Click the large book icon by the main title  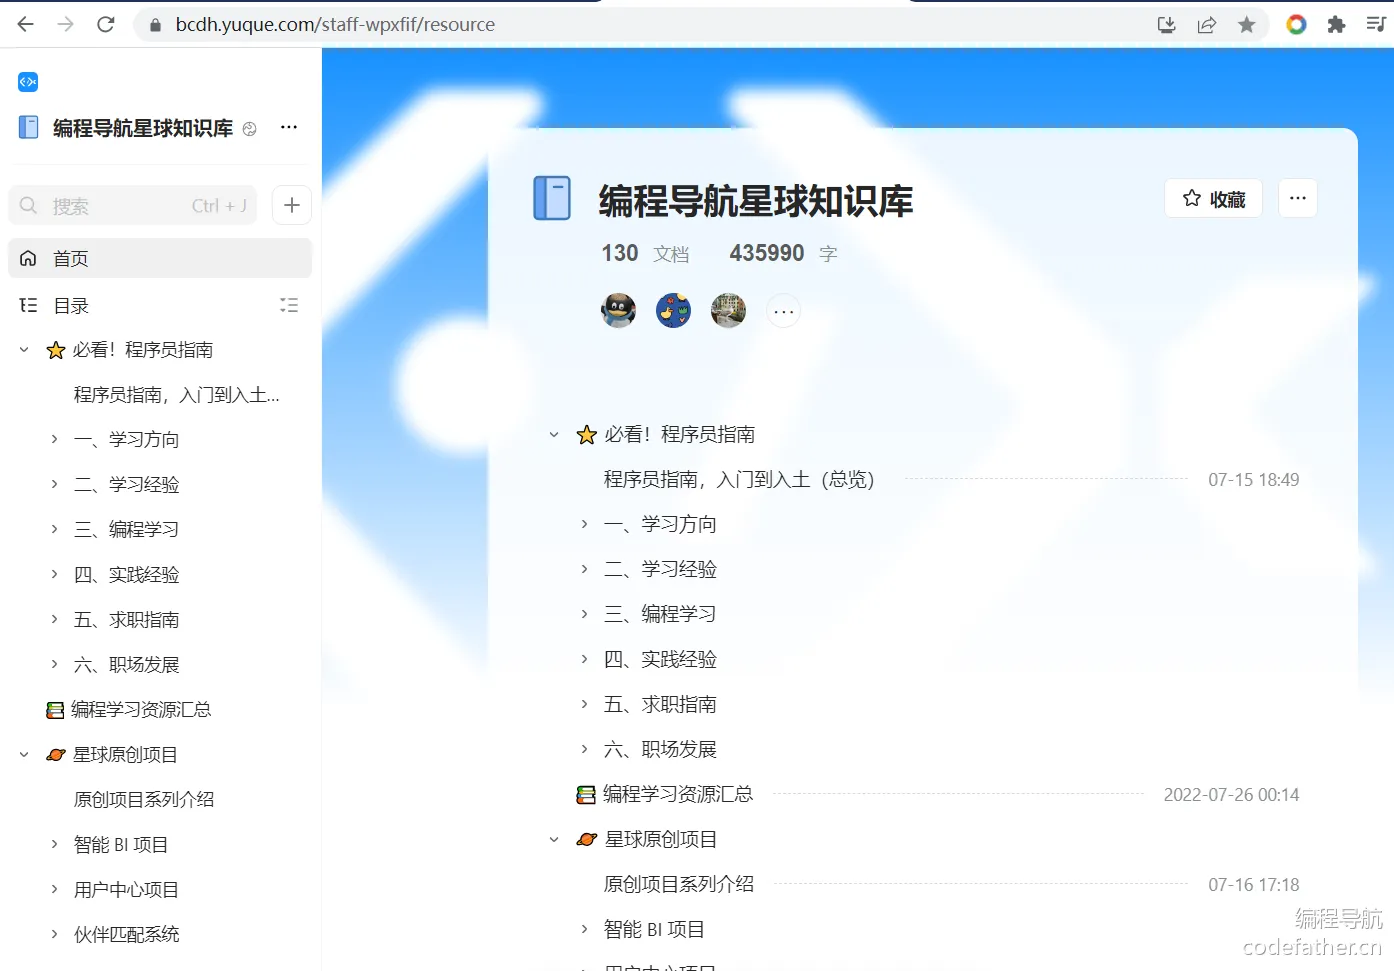[552, 198]
